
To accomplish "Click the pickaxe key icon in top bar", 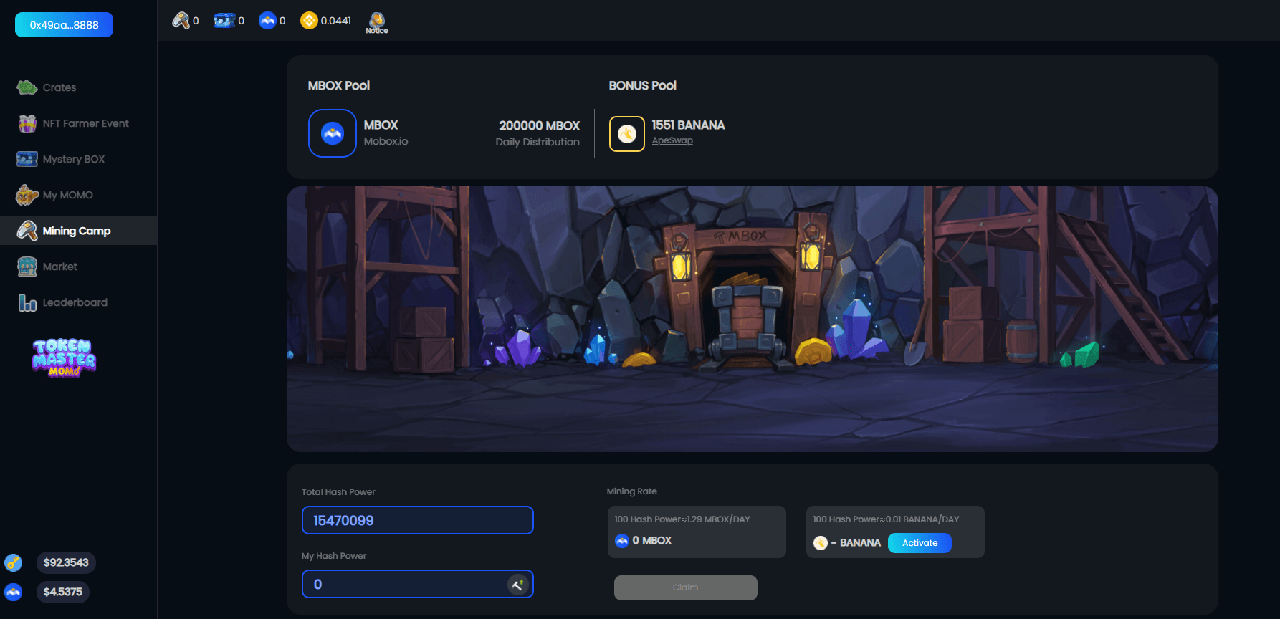I will tap(181, 20).
